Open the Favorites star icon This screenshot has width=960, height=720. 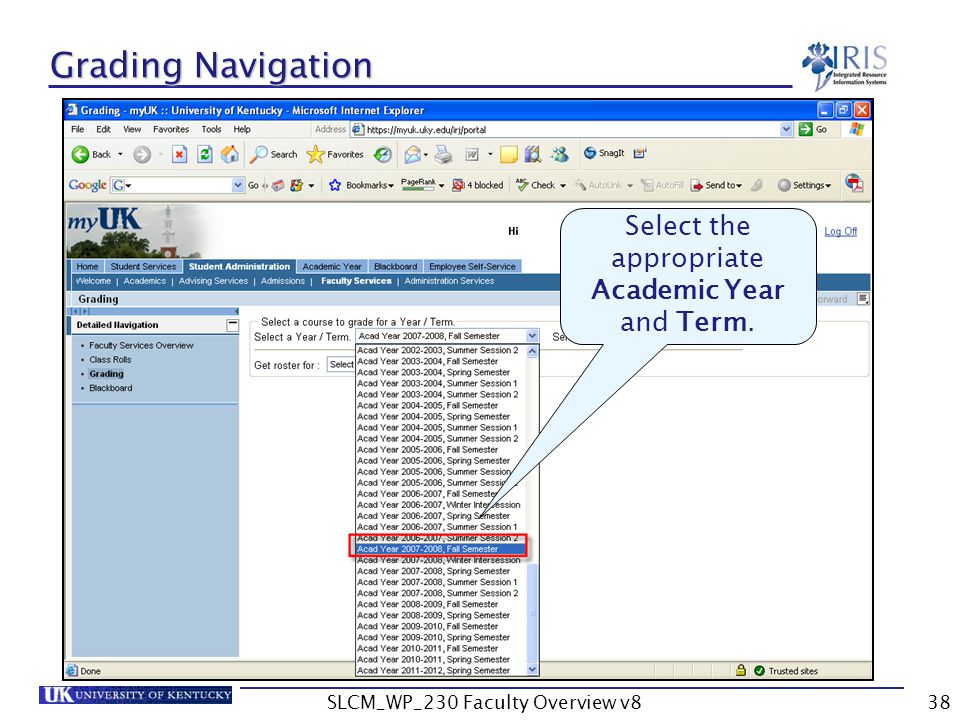(x=315, y=154)
